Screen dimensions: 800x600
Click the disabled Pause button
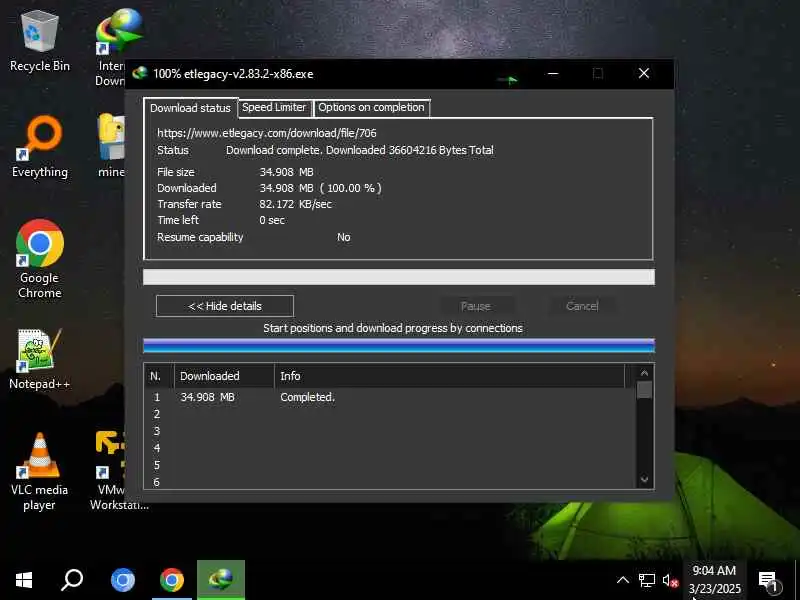coord(476,306)
